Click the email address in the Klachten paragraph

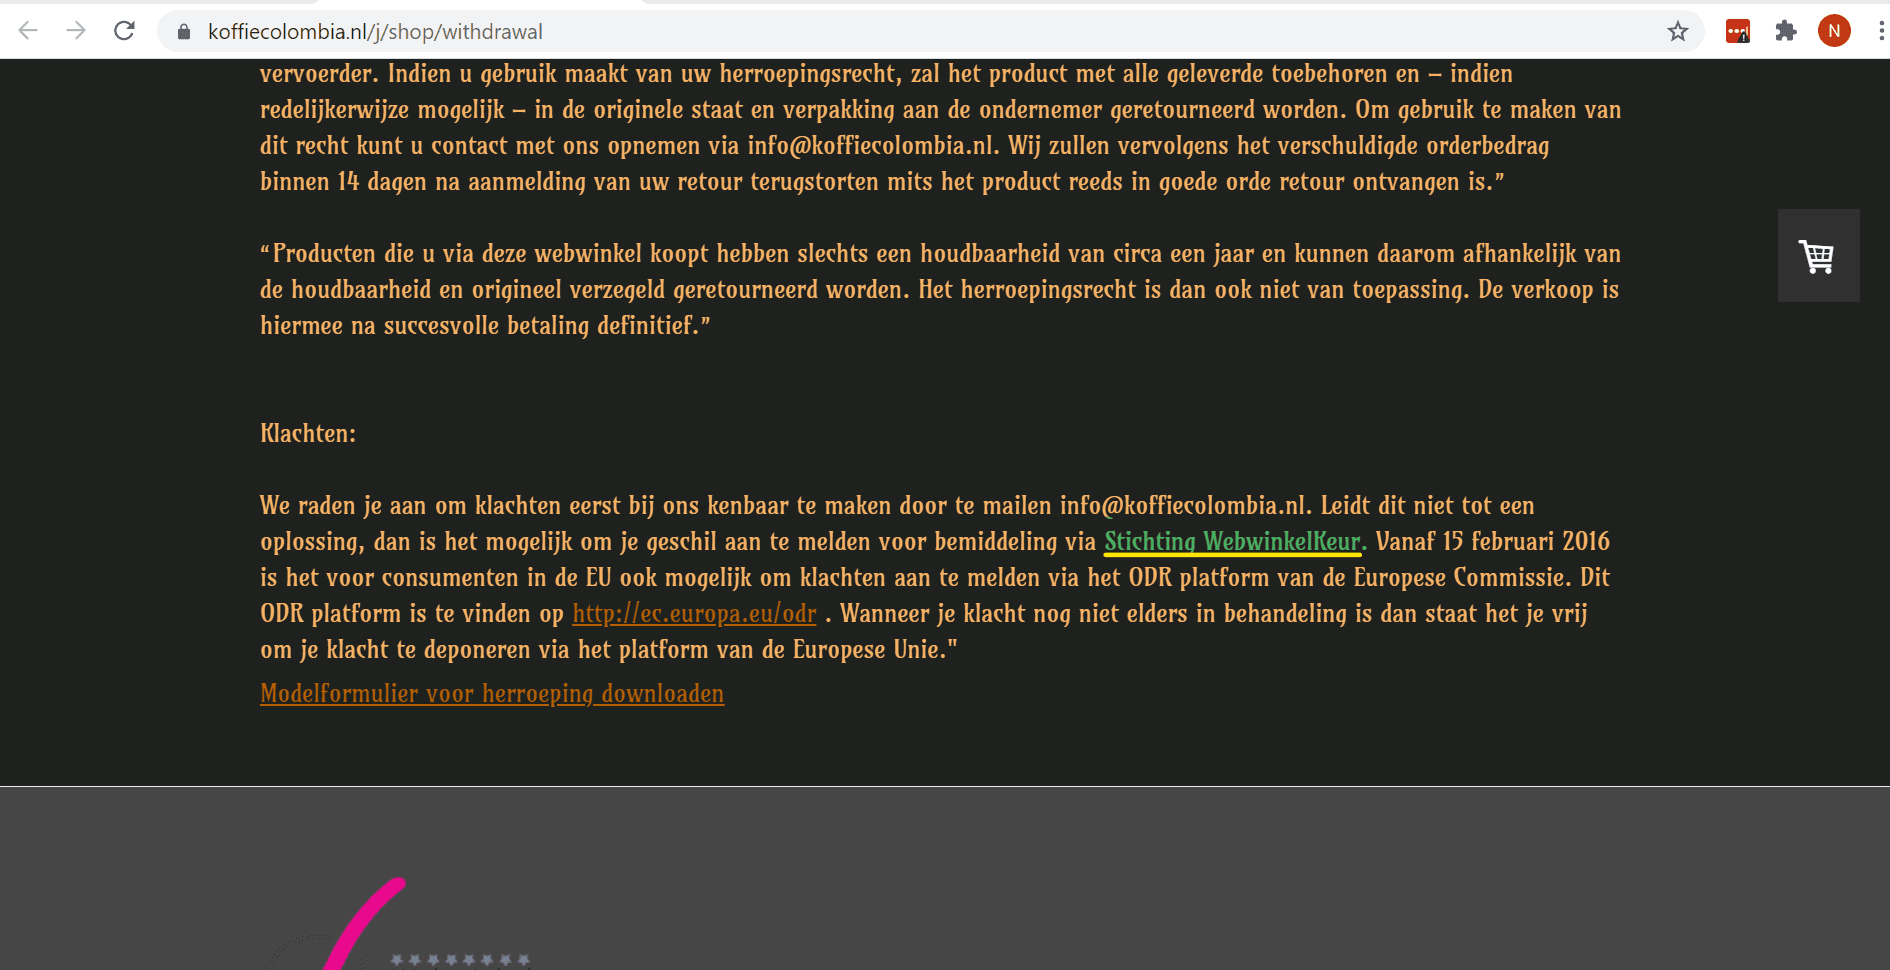coord(1183,506)
